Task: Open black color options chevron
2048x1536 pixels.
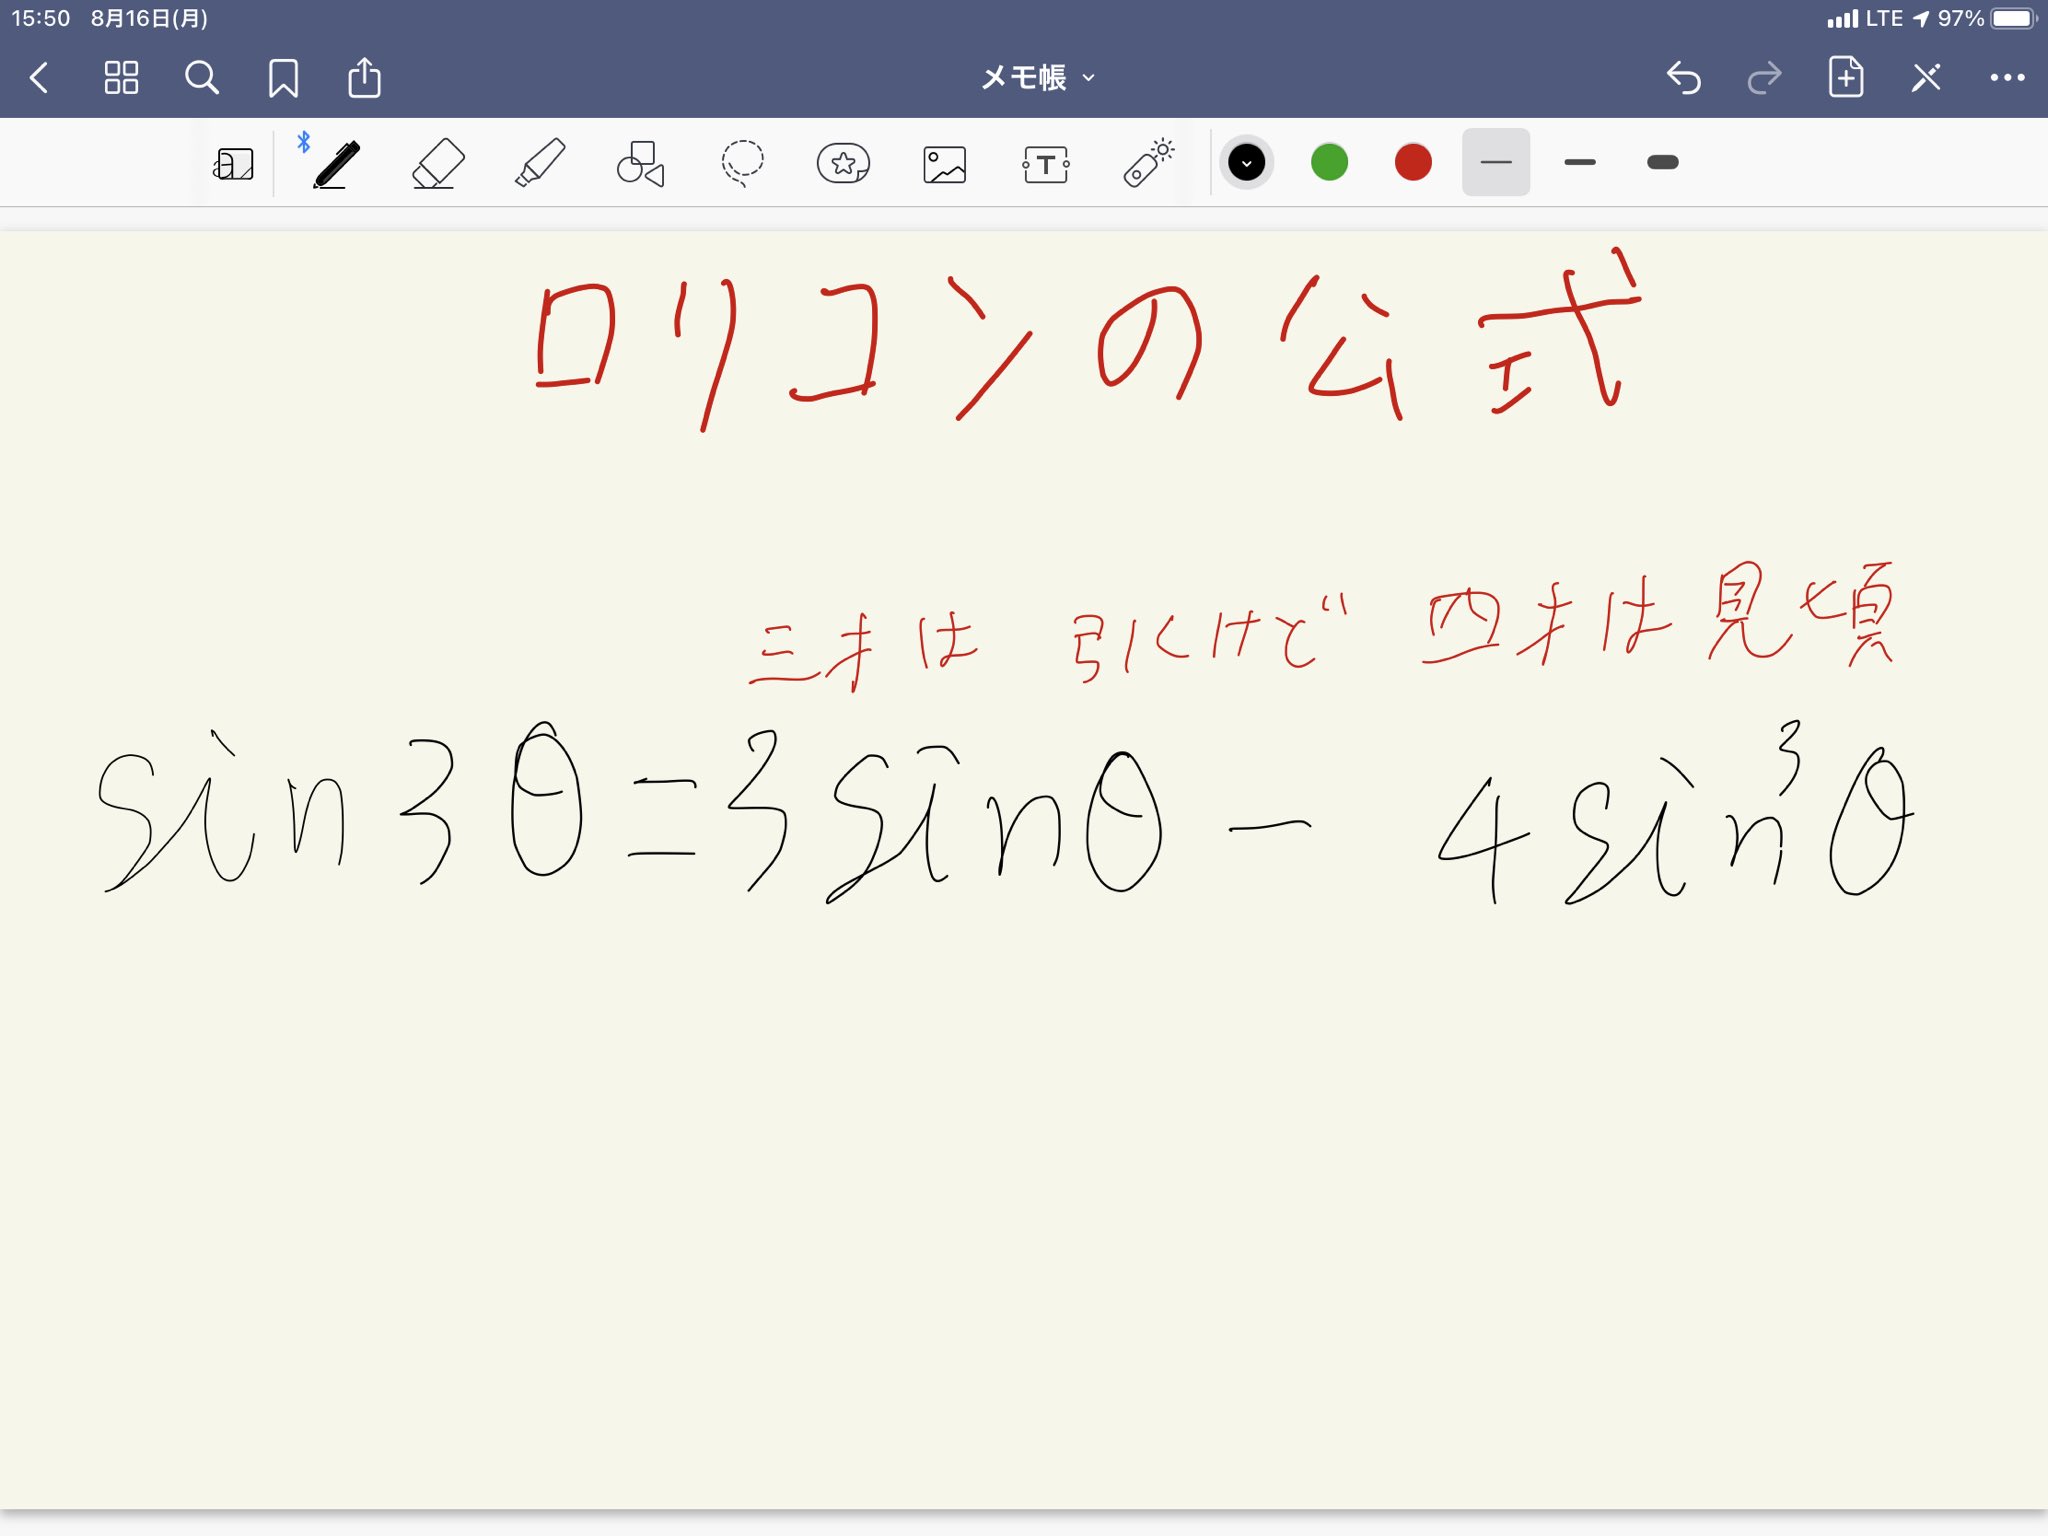Action: click(1246, 162)
